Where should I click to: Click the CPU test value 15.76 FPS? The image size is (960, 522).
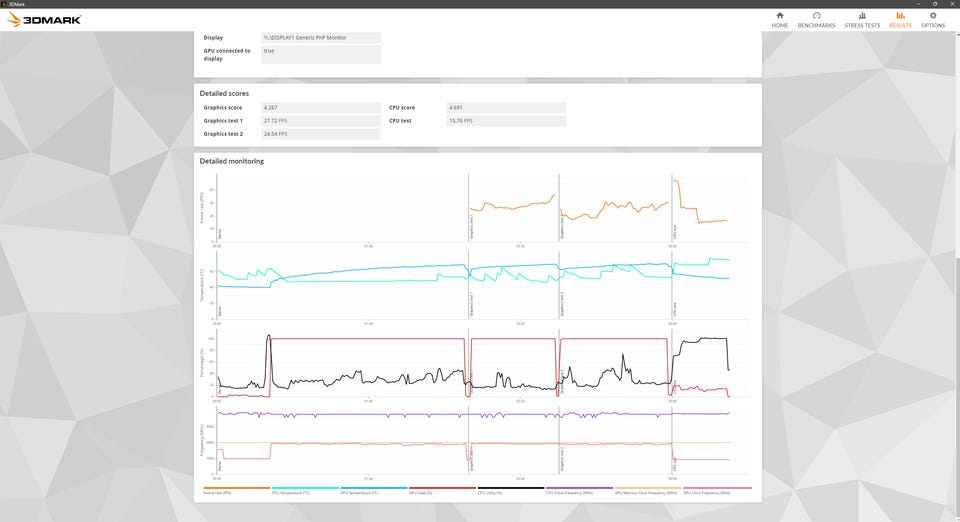pyautogui.click(x=506, y=121)
